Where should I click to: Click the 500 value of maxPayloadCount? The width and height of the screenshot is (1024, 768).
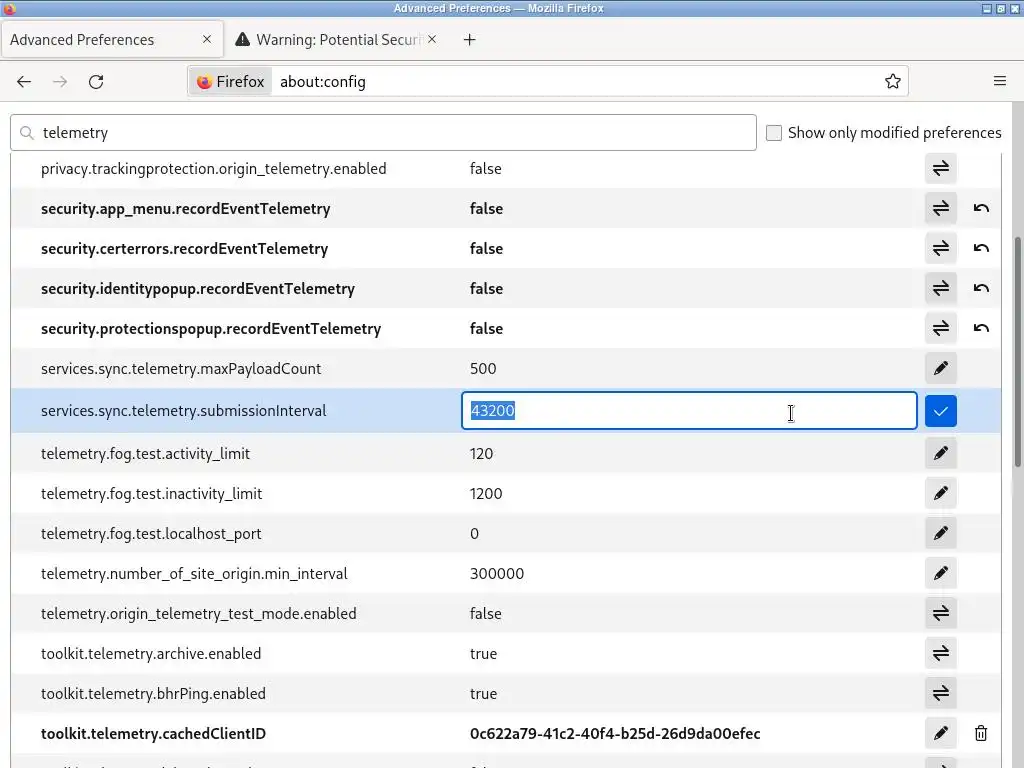pos(483,368)
